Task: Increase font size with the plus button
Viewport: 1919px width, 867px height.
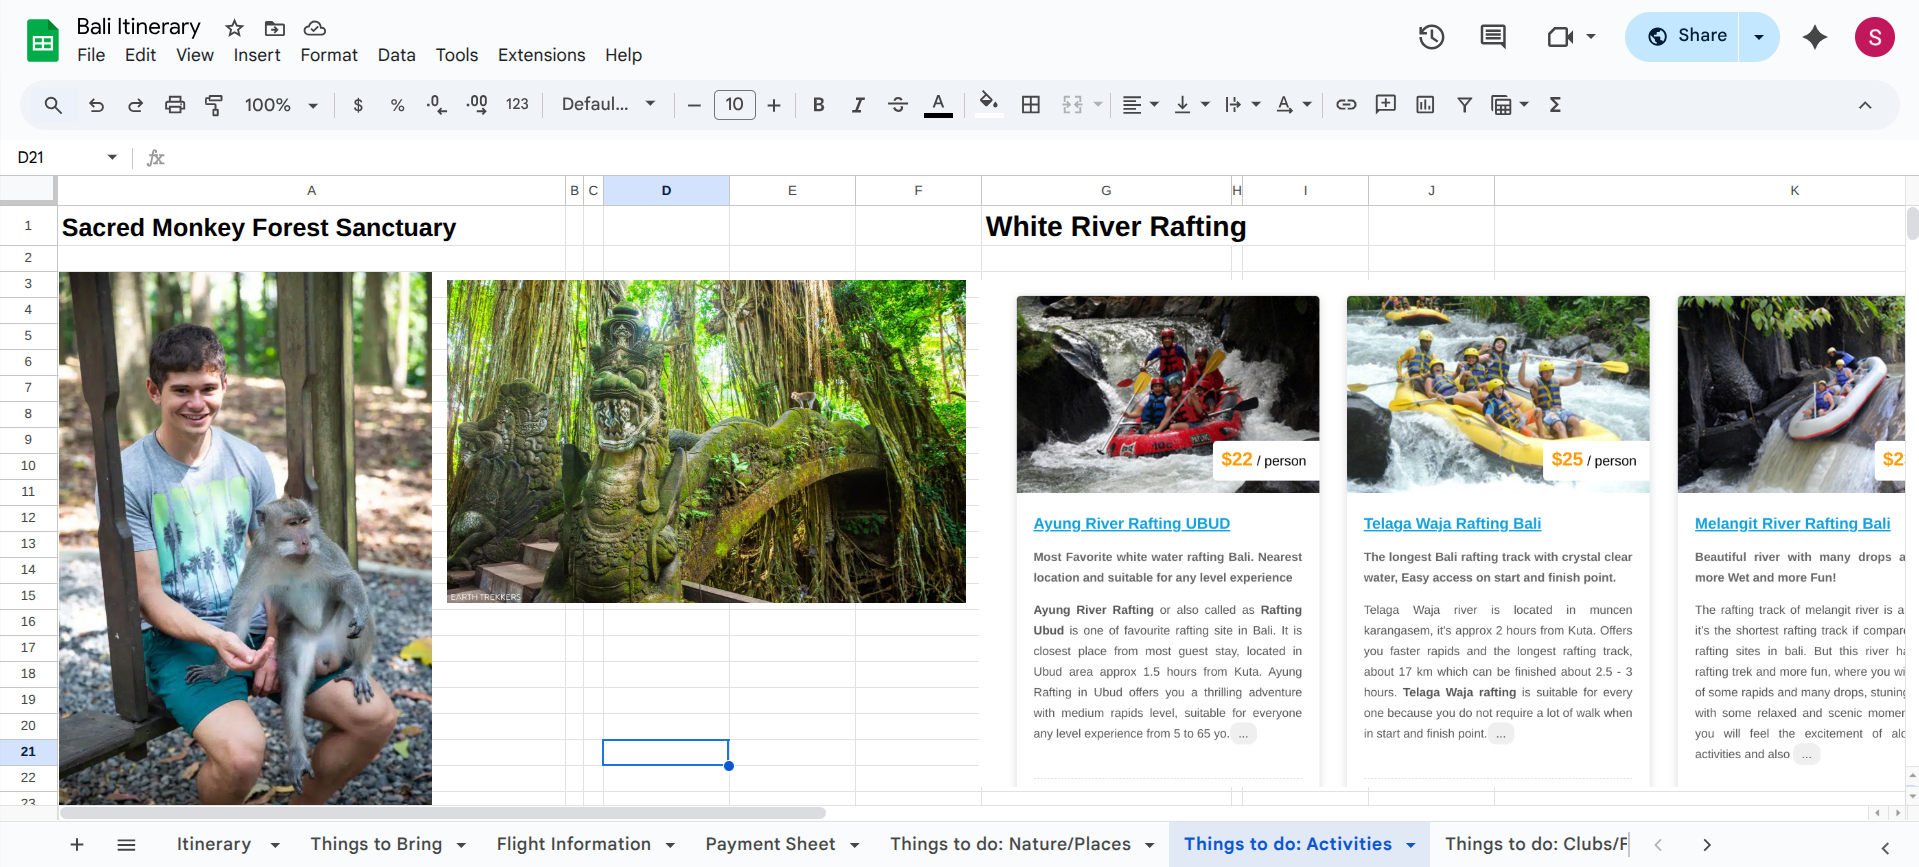Action: point(774,105)
